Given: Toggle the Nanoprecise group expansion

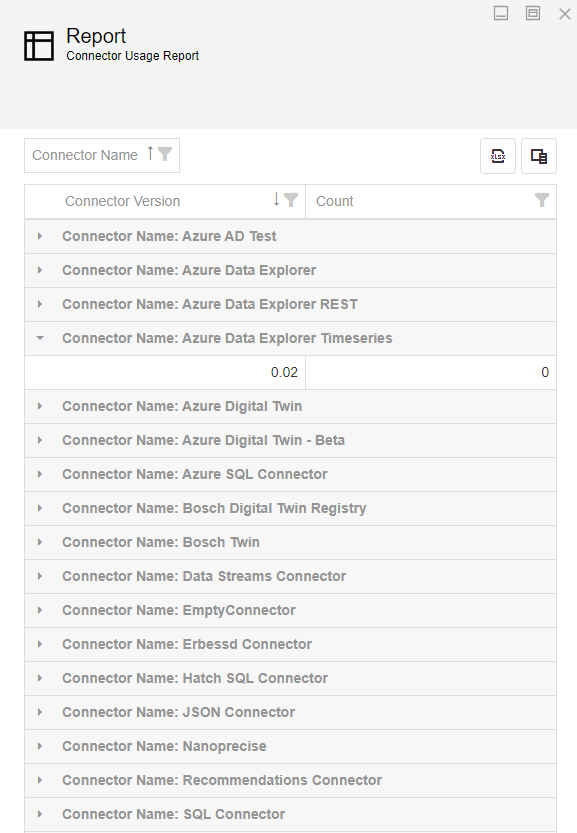Looking at the screenshot, I should coord(39,746).
